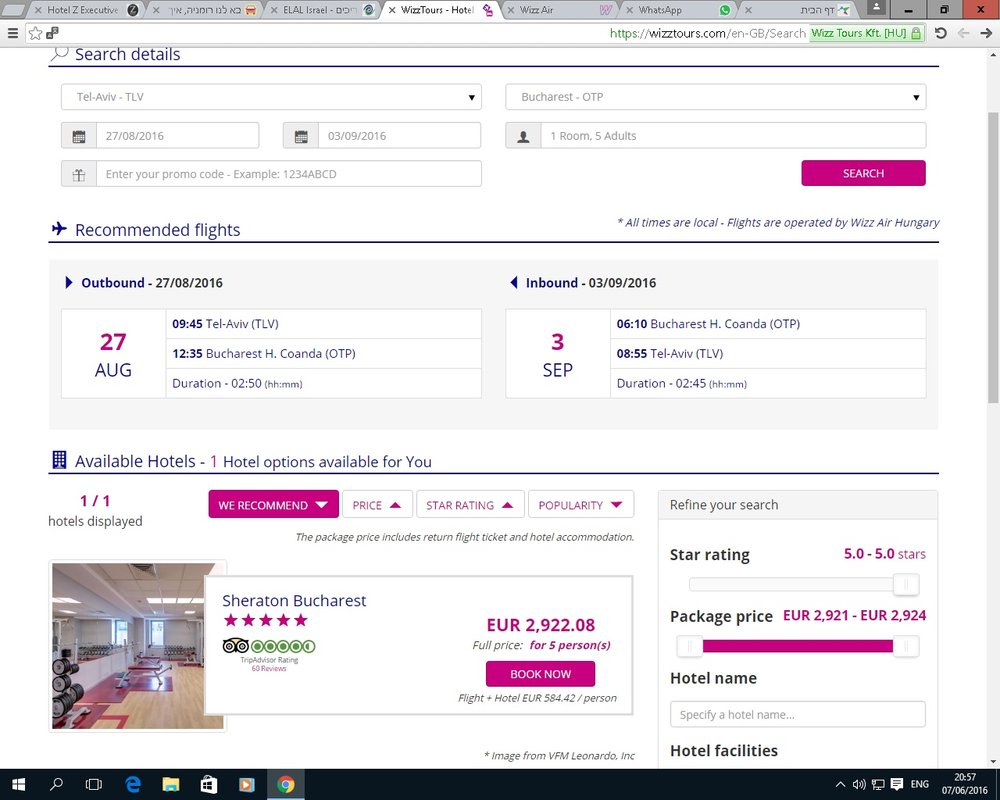Open the Bucharest - OTP destination dropdown
1000x800 pixels.
pyautogui.click(x=716, y=97)
